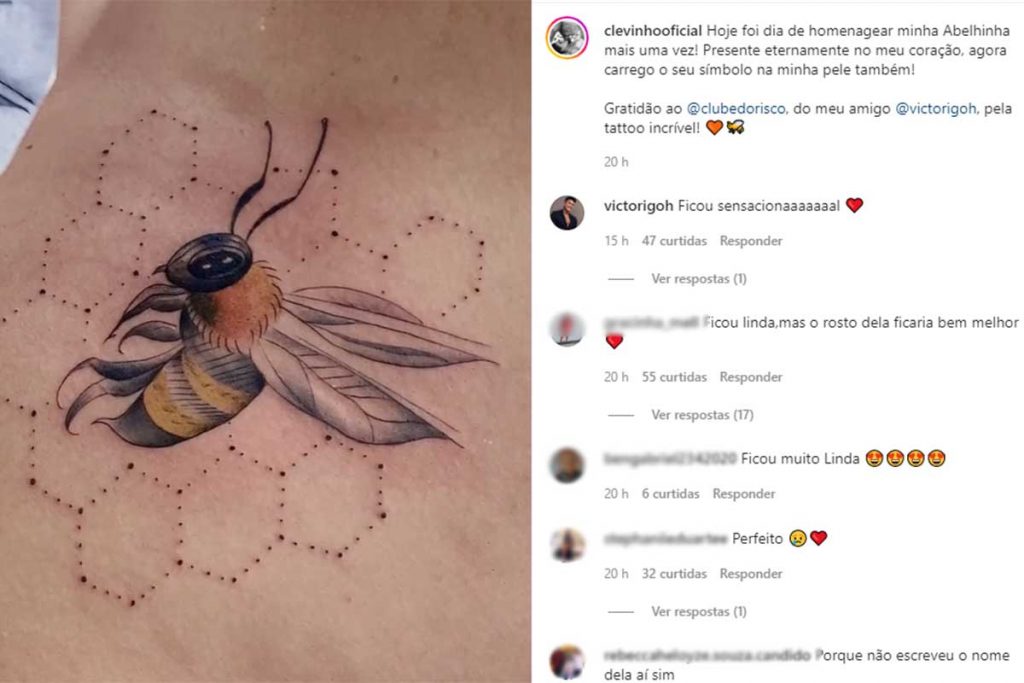Image resolution: width=1024 pixels, height=683 pixels.
Task: Click victorigoh username on comment
Action: point(638,206)
